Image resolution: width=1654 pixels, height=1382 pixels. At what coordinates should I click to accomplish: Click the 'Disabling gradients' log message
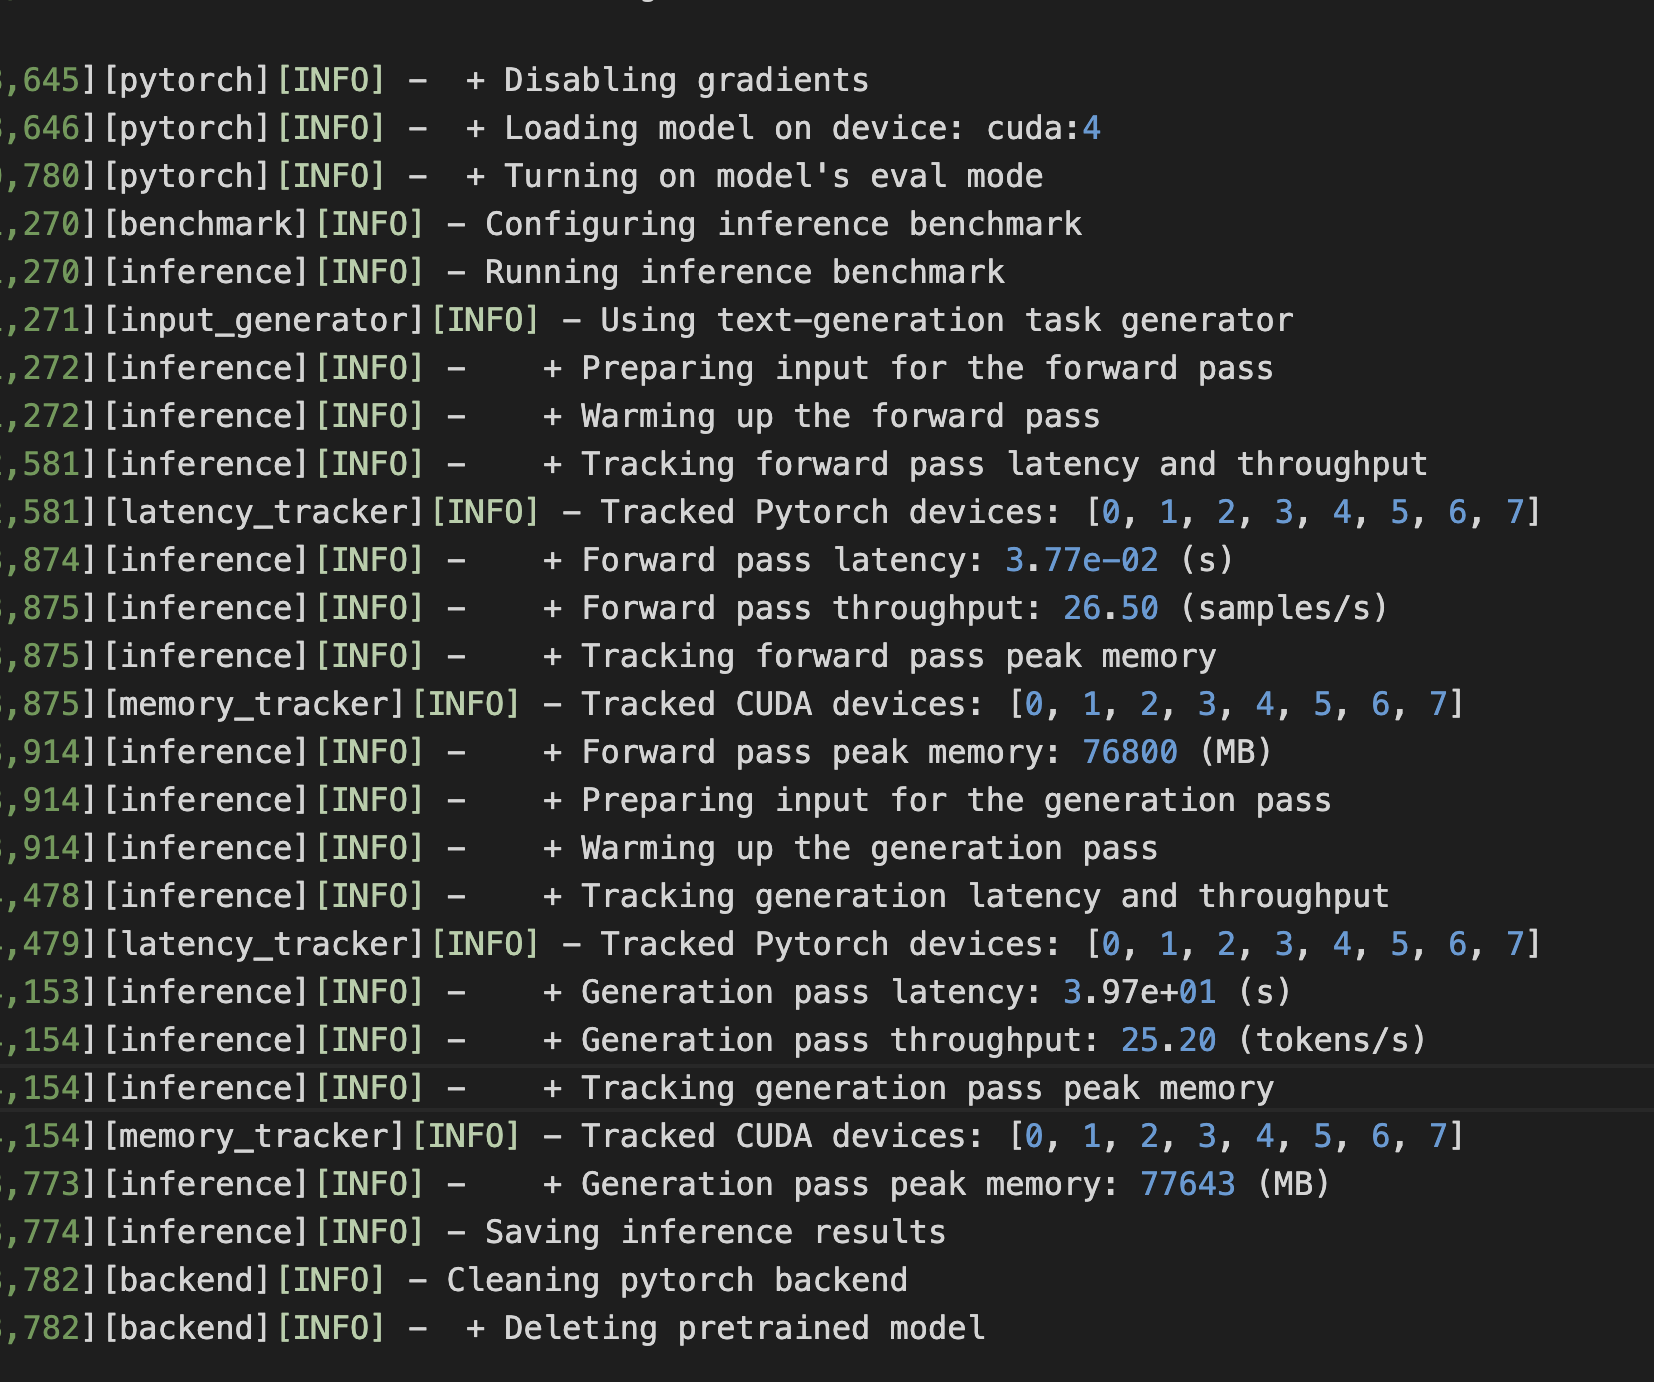coord(686,80)
